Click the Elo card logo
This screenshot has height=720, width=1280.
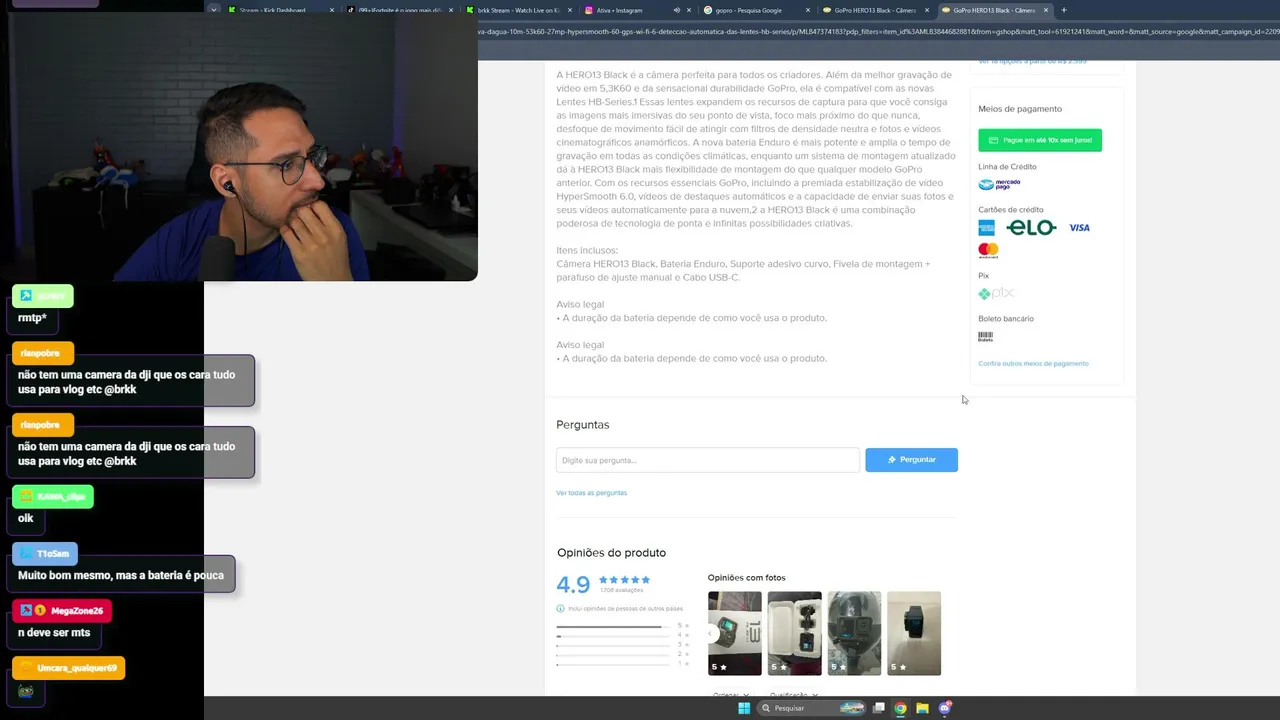coord(1031,228)
